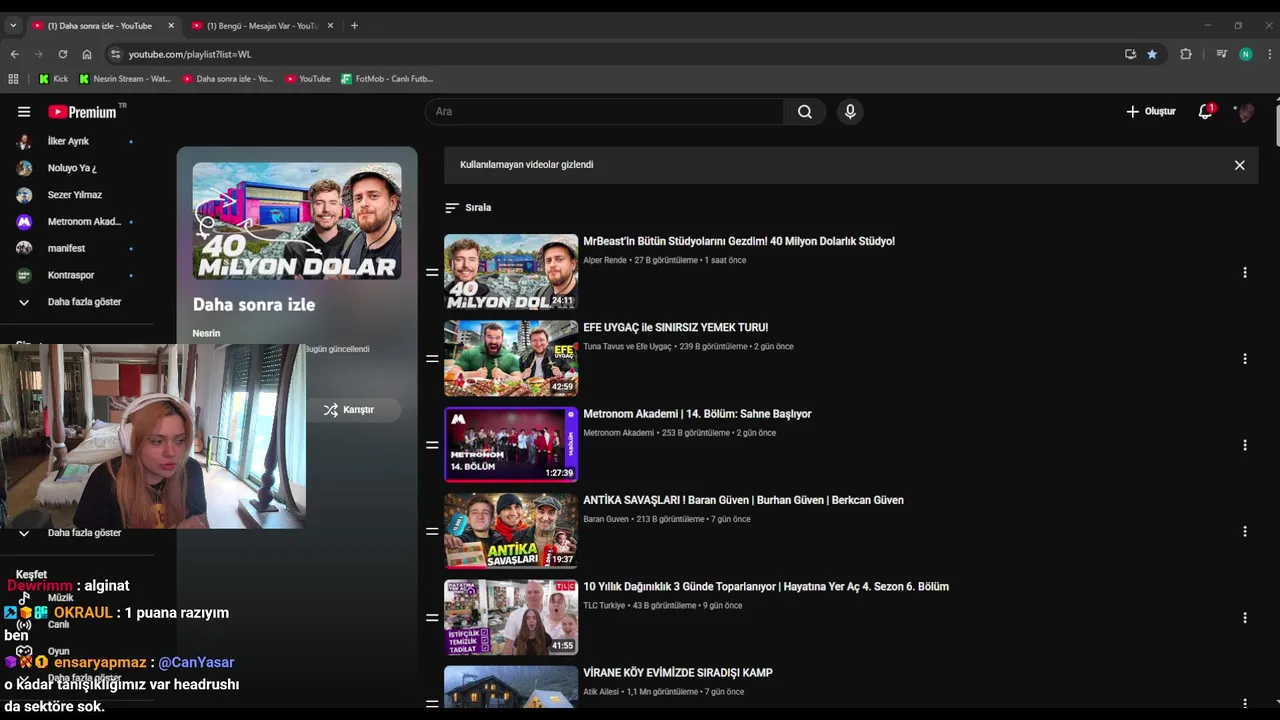Open the FotMob bookmark
Viewport: 1280px width, 720px height.
pos(387,79)
